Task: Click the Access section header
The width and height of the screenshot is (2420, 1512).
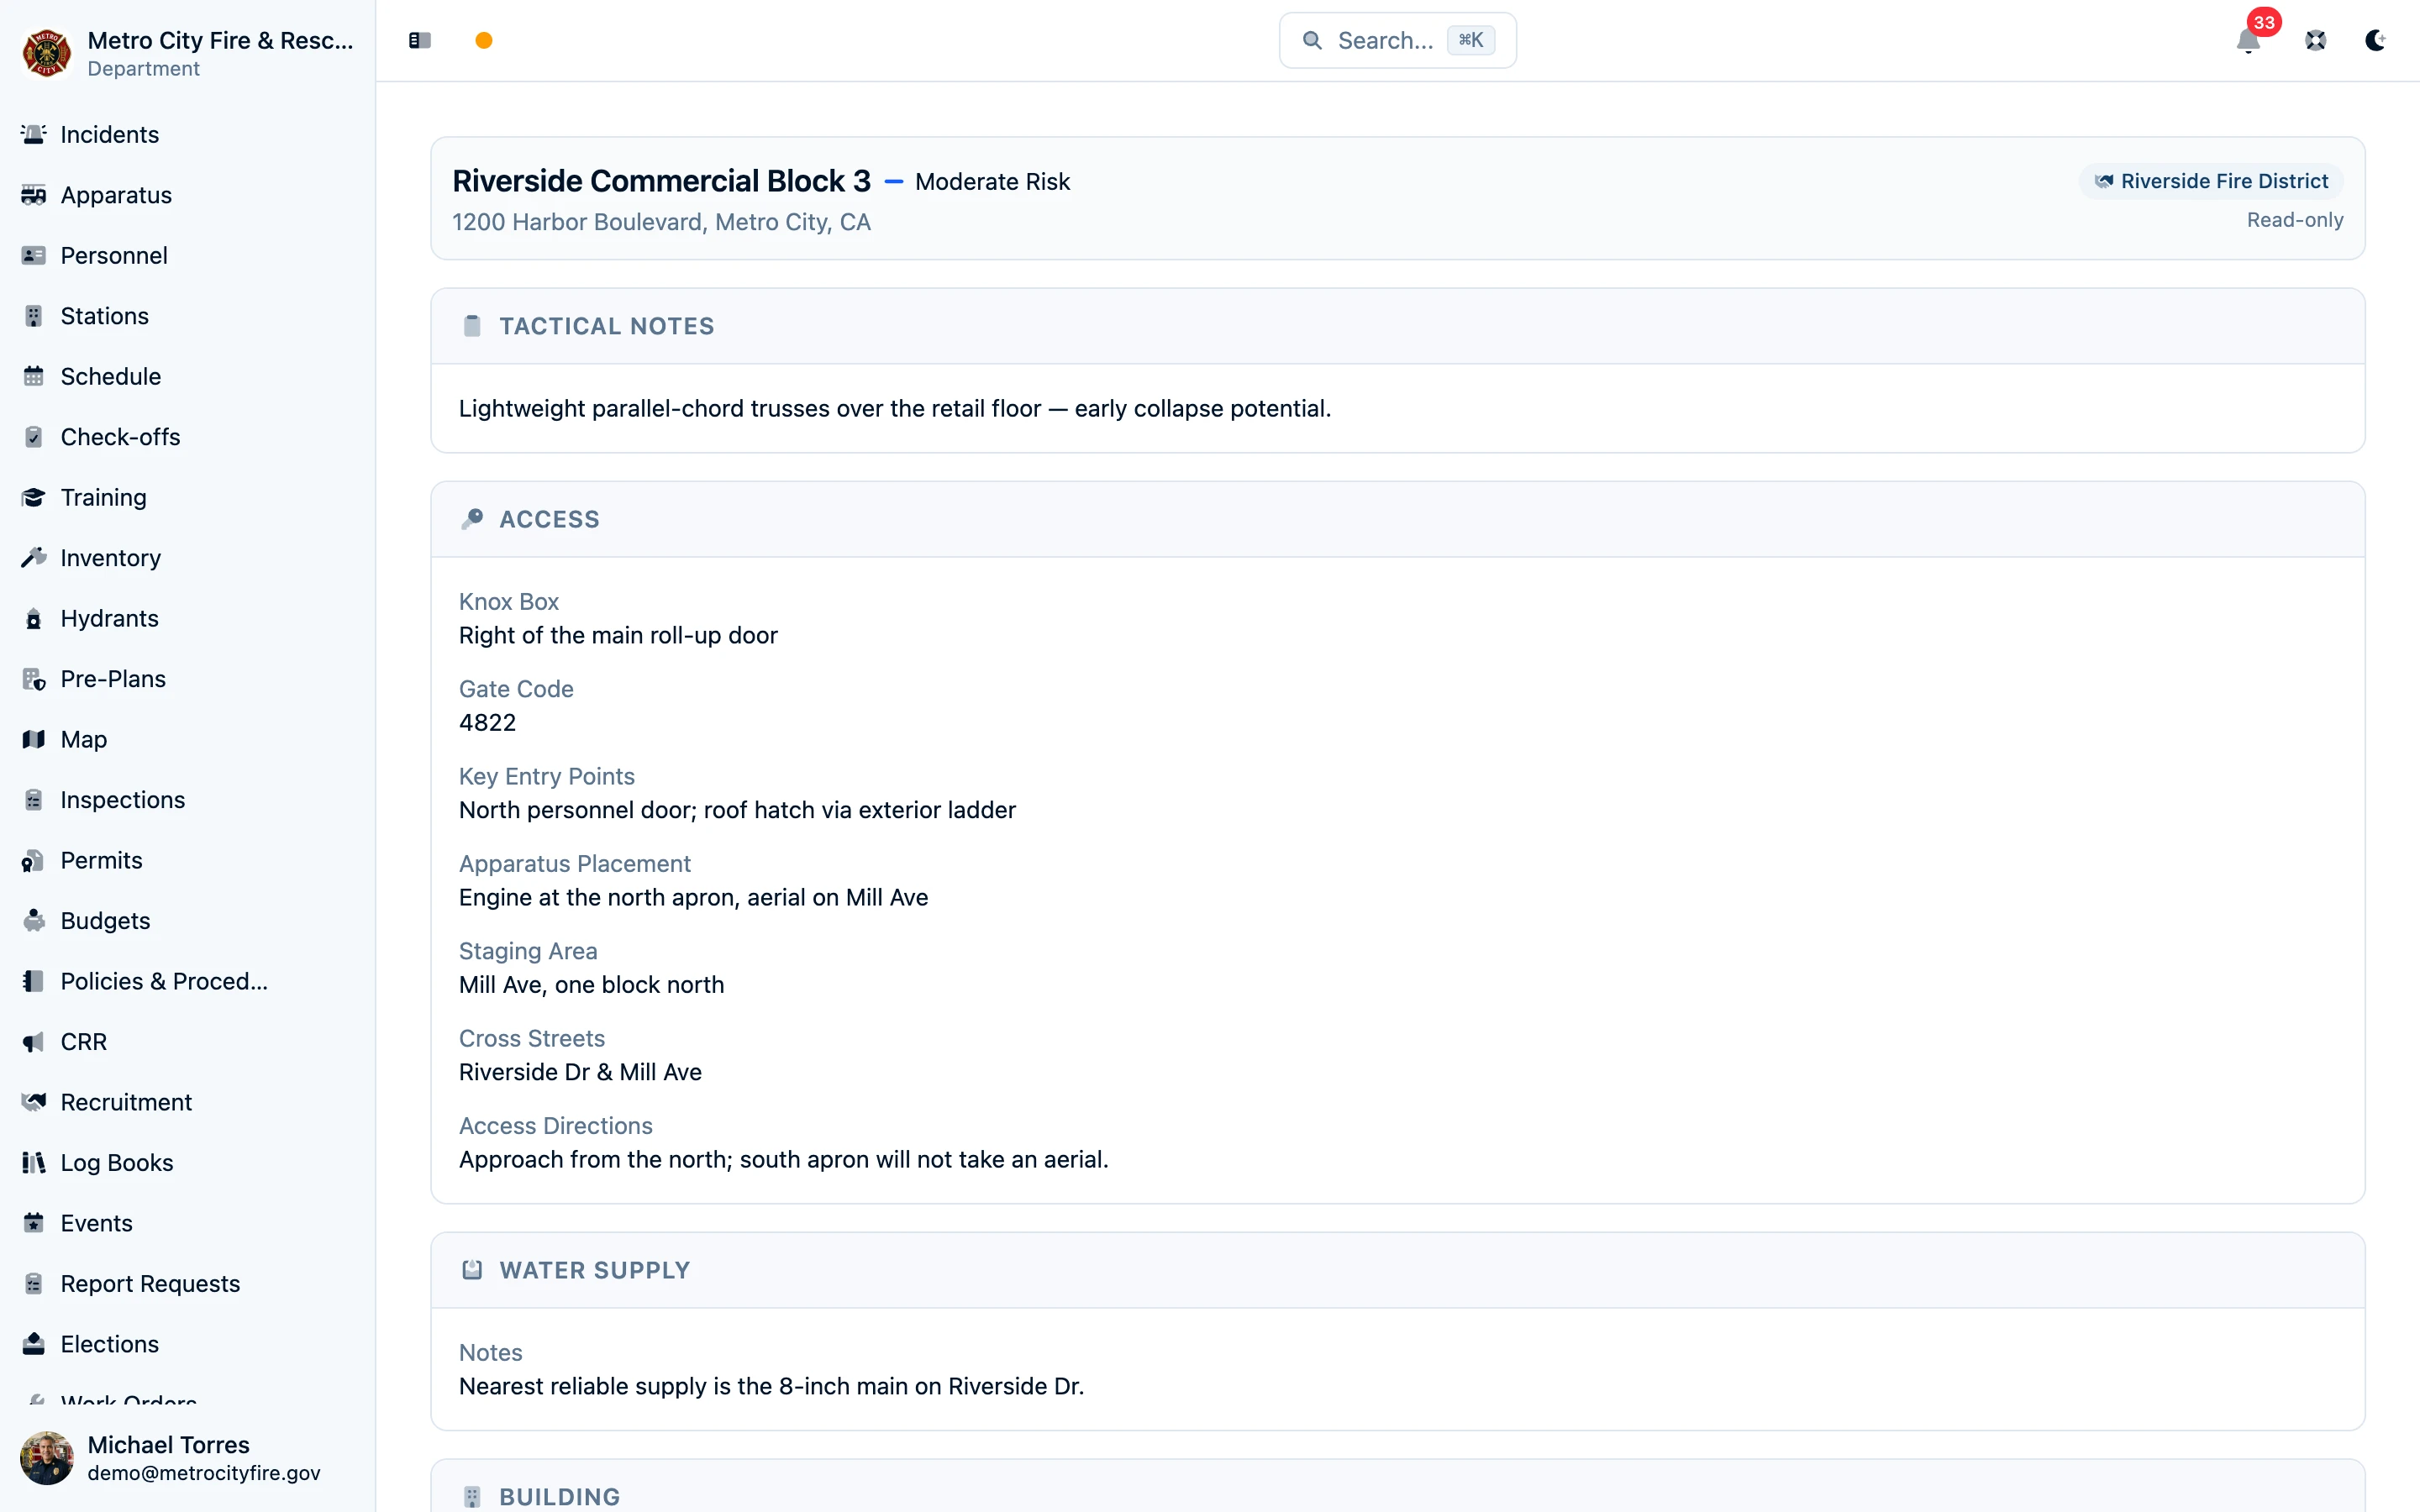Action: tap(1397, 519)
